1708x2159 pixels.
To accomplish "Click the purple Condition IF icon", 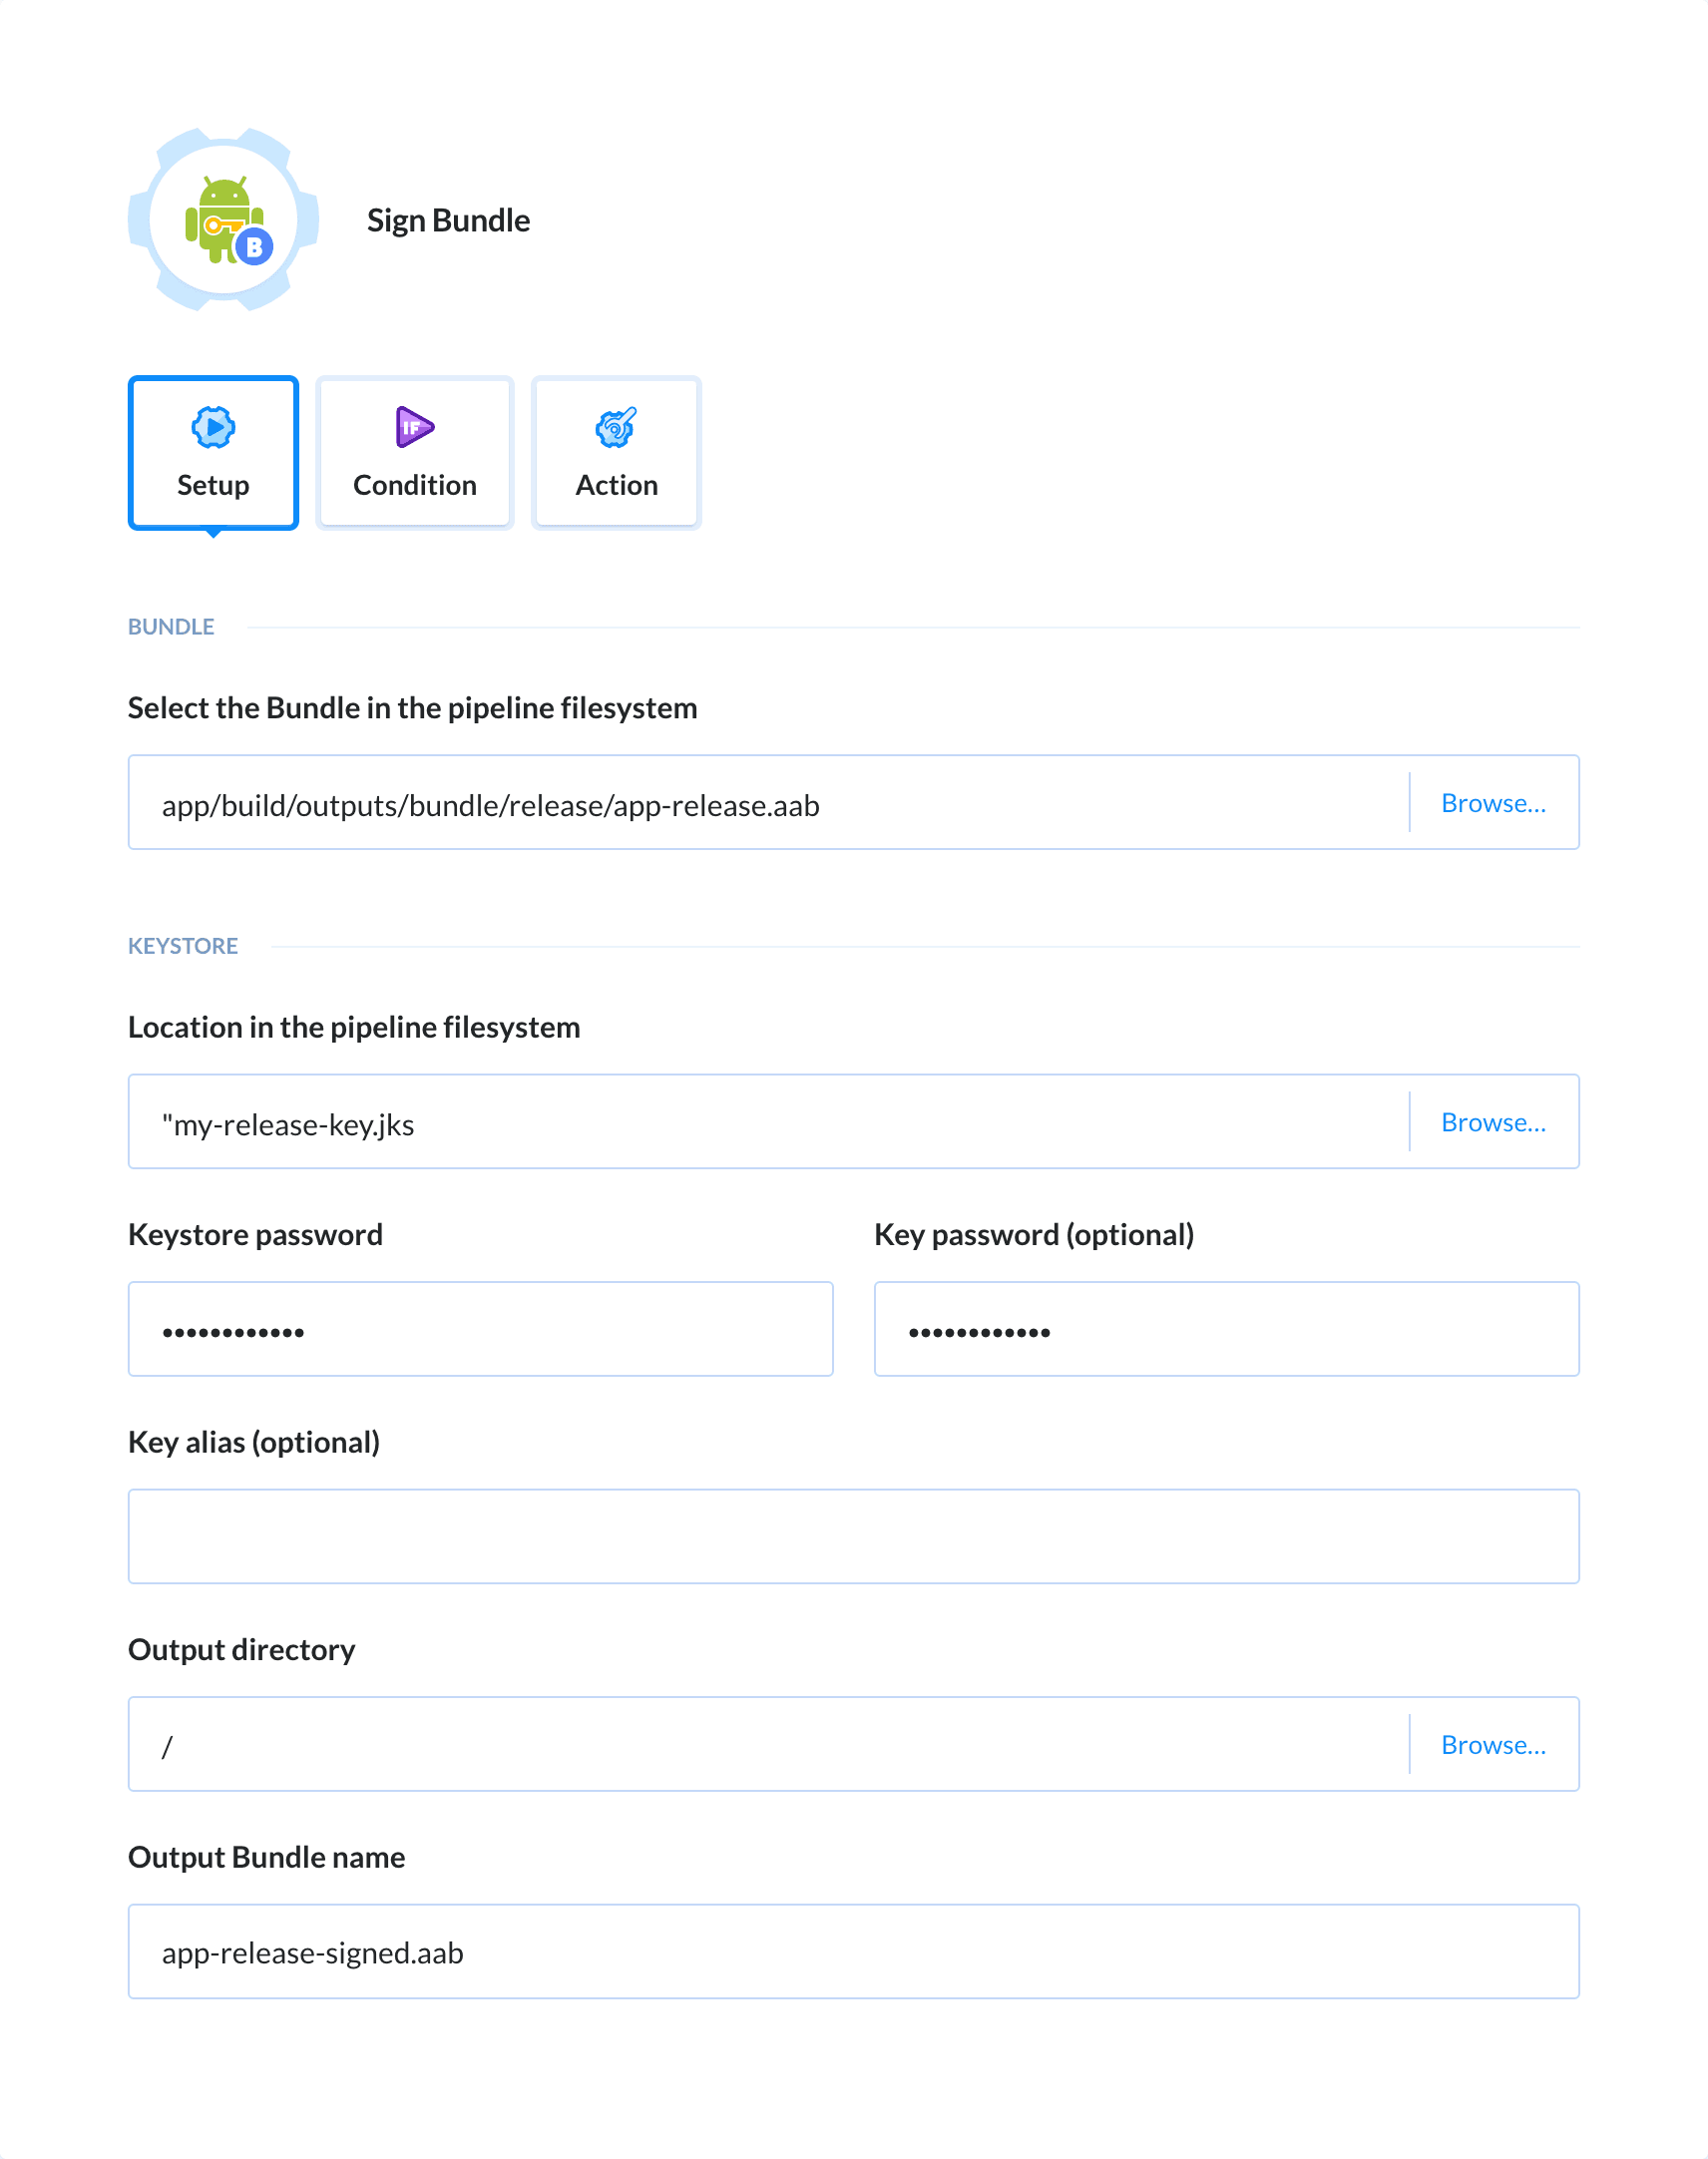I will point(413,428).
